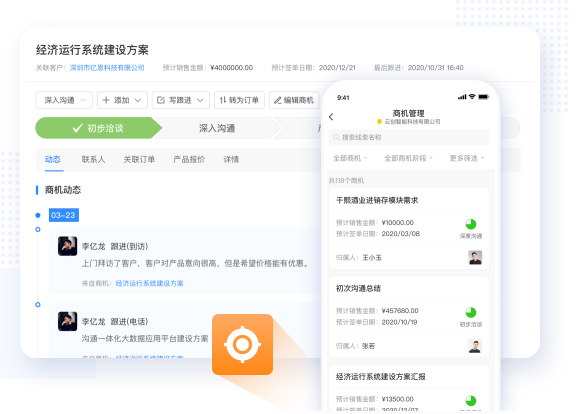576x414 pixels.
Task: Click note text 沟通一体化大数据应用平台建设方案
Action: [x=145, y=338]
